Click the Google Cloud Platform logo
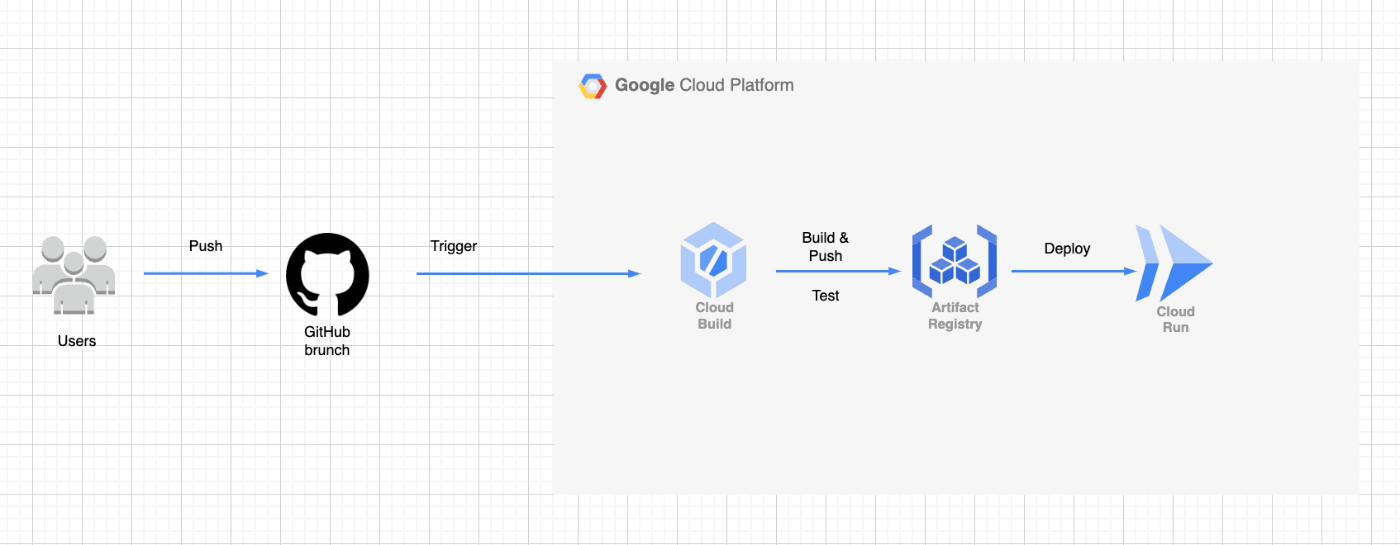 point(593,86)
